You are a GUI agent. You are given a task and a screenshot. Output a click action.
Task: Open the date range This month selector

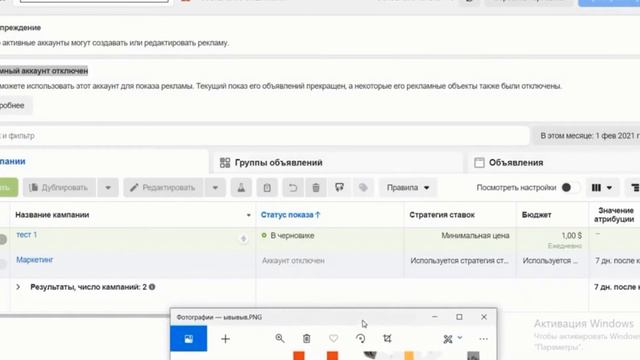(588, 136)
